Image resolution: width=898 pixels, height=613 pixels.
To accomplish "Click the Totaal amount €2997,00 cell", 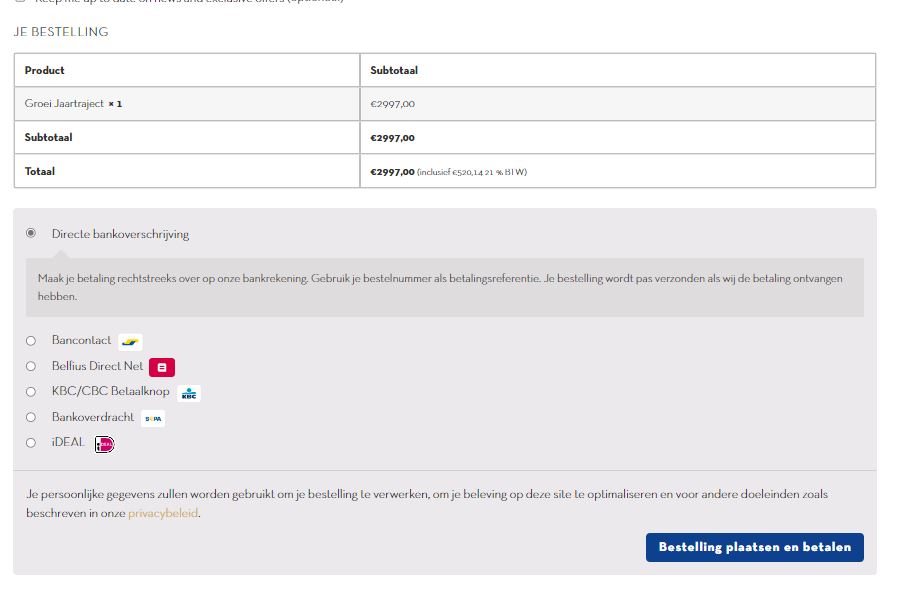I will (x=392, y=172).
